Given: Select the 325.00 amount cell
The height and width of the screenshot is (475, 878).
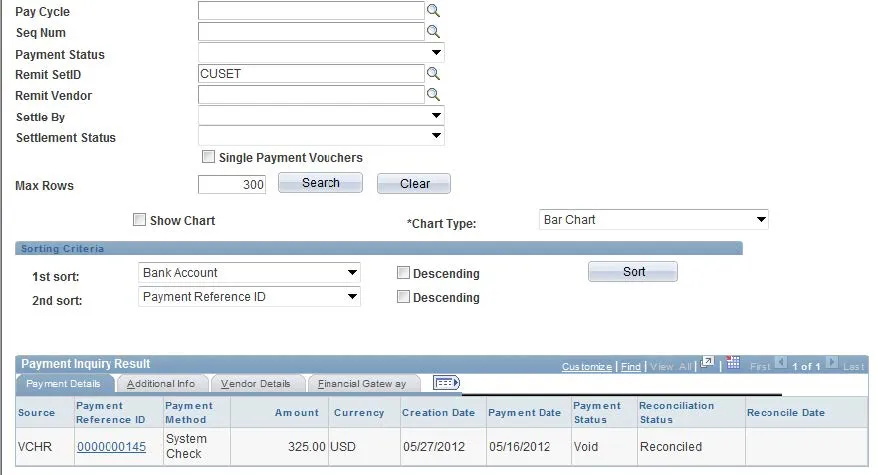Looking at the screenshot, I should (279, 446).
